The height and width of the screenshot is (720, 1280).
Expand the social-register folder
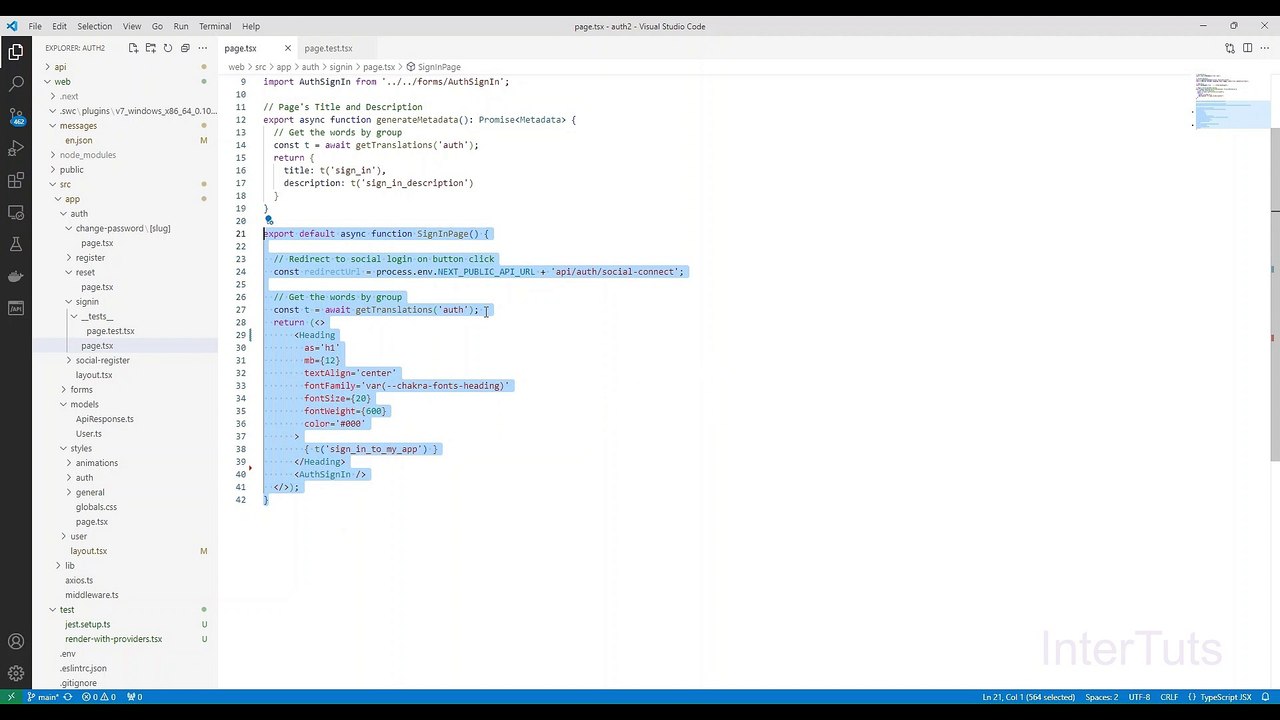pos(102,360)
